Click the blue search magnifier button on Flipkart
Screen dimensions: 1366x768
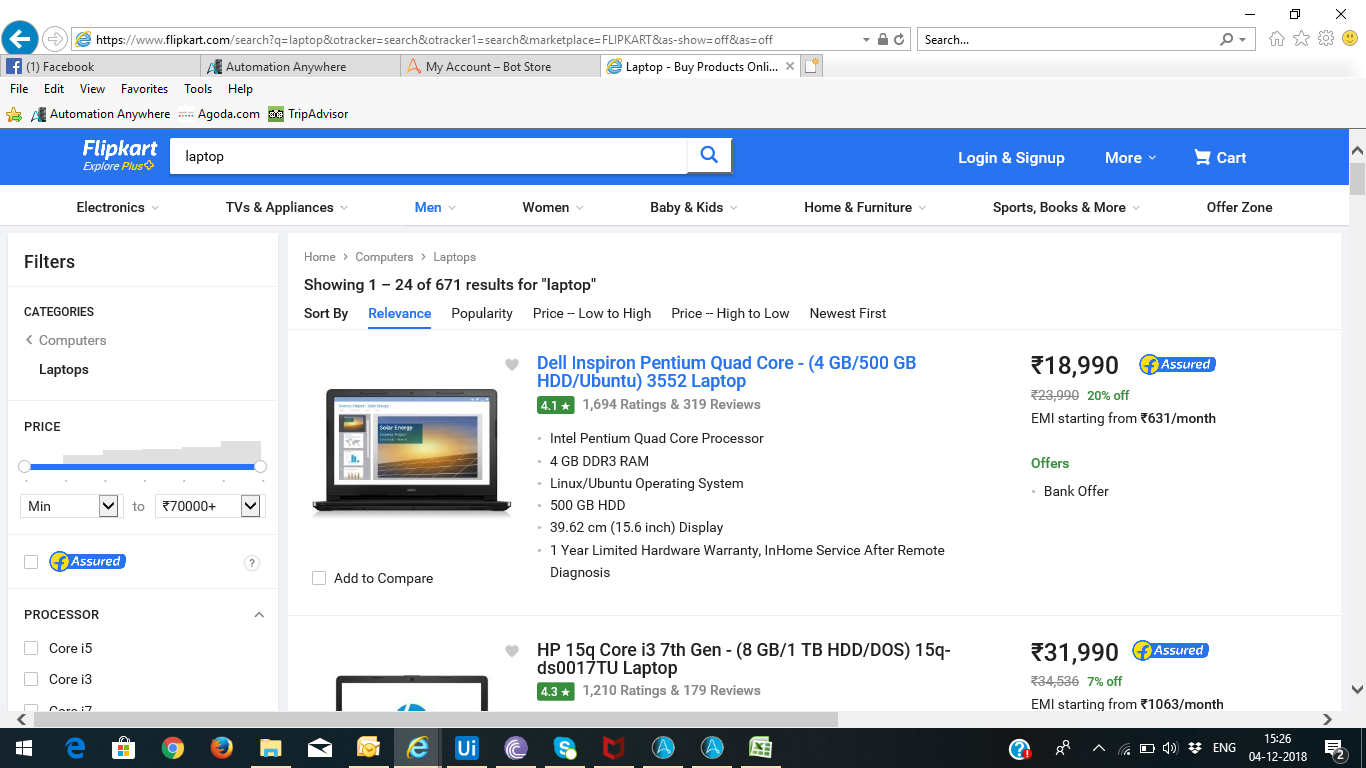[709, 155]
